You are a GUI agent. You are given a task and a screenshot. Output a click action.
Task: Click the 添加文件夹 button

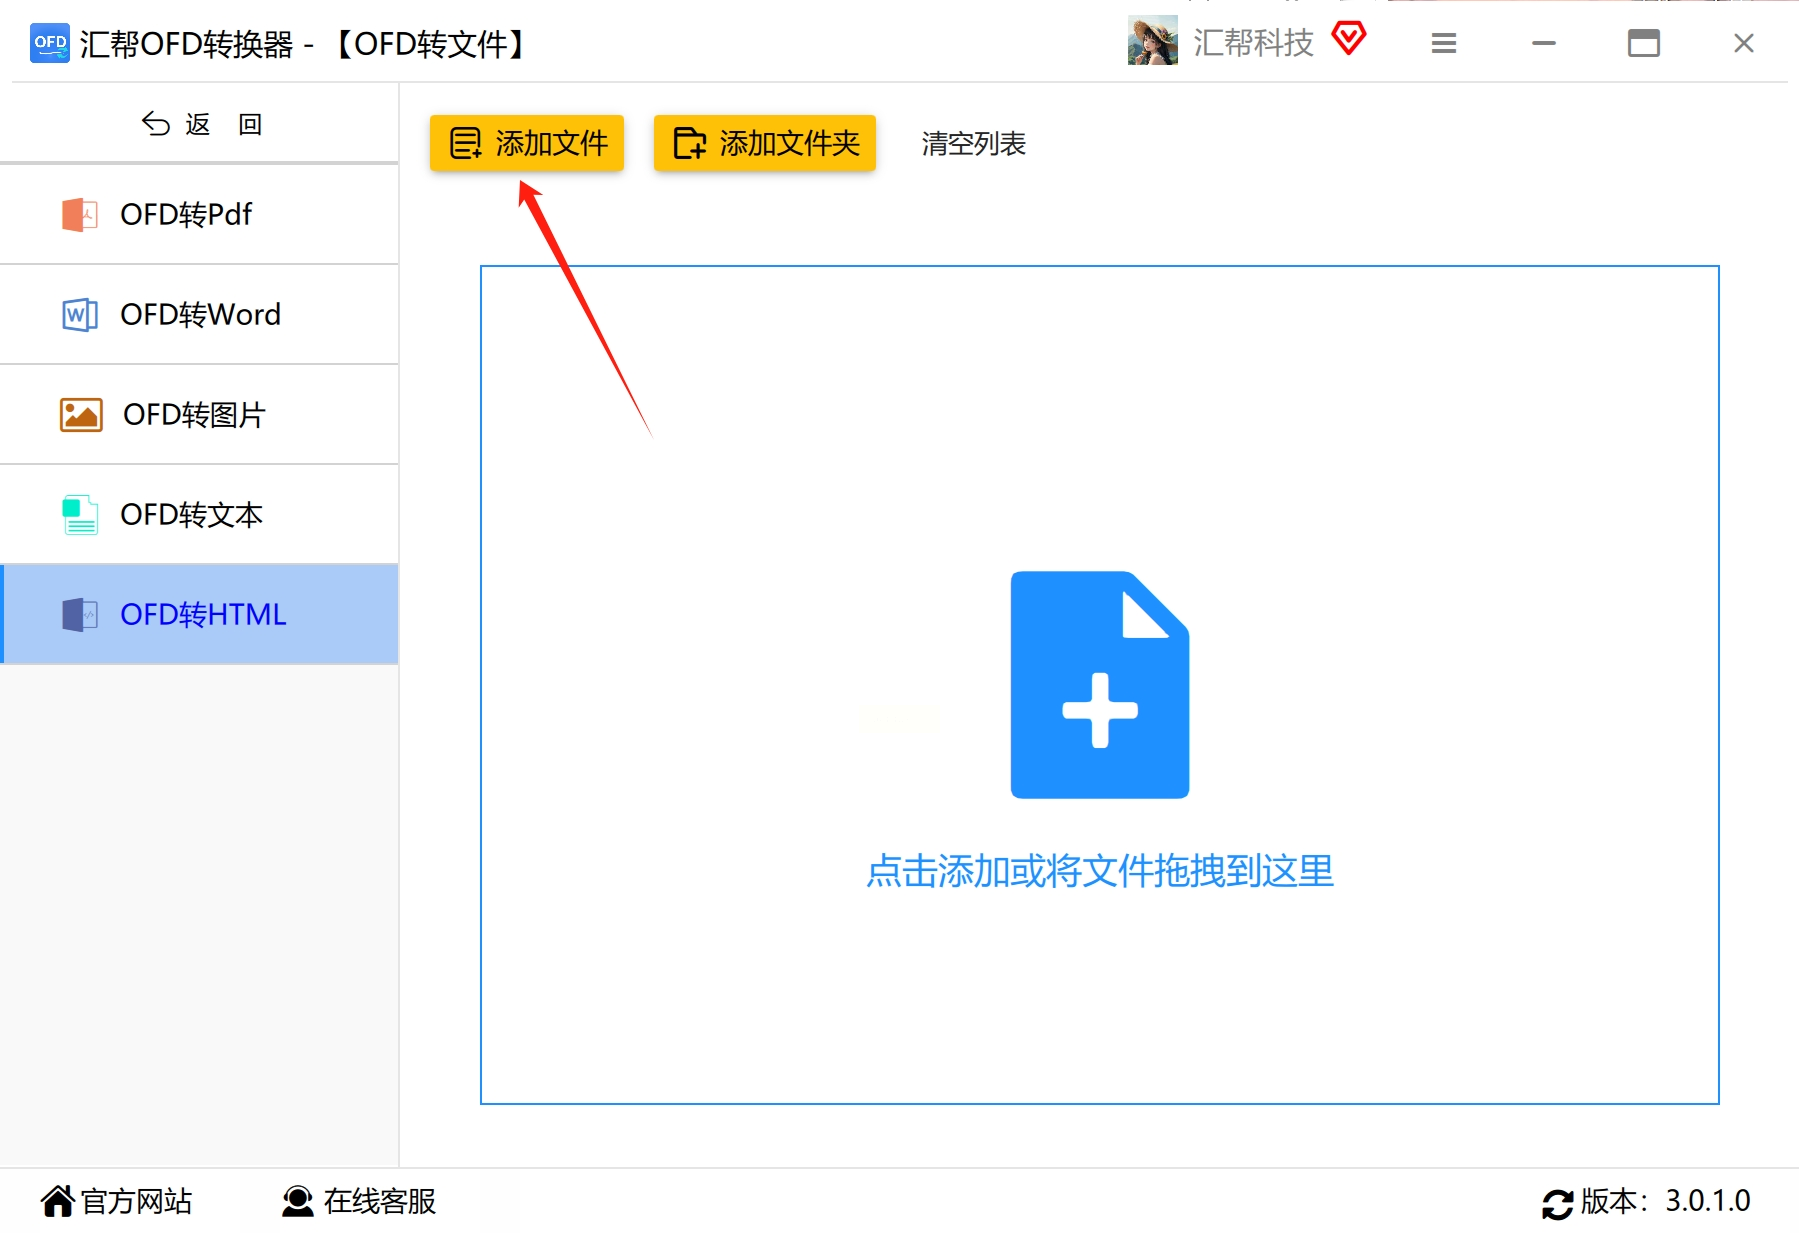pyautogui.click(x=764, y=142)
